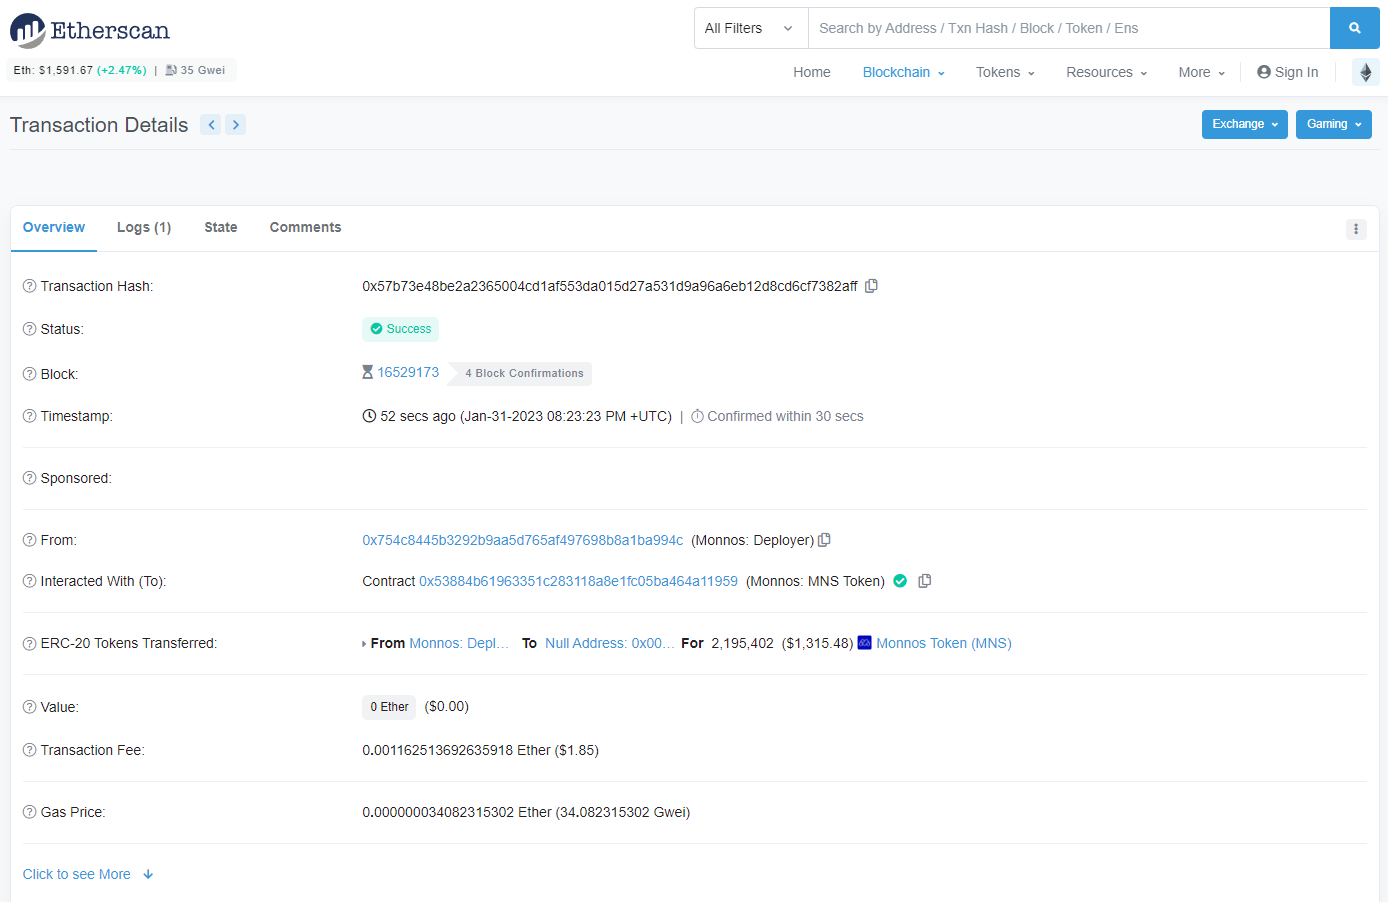Click help icon next to Gas Price
The width and height of the screenshot is (1388, 902).
click(x=29, y=812)
